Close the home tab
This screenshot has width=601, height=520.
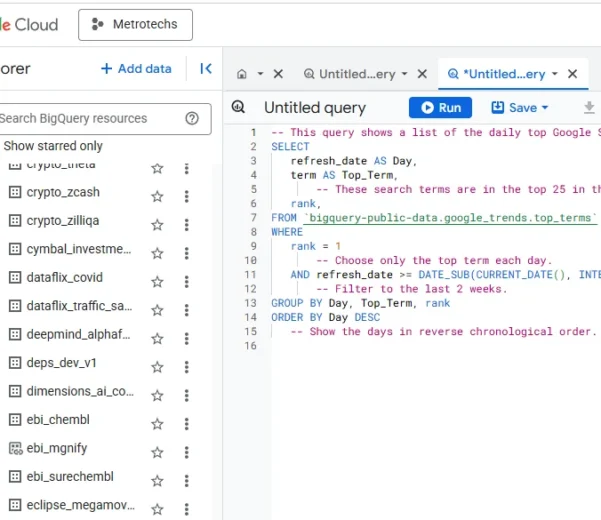coord(278,74)
